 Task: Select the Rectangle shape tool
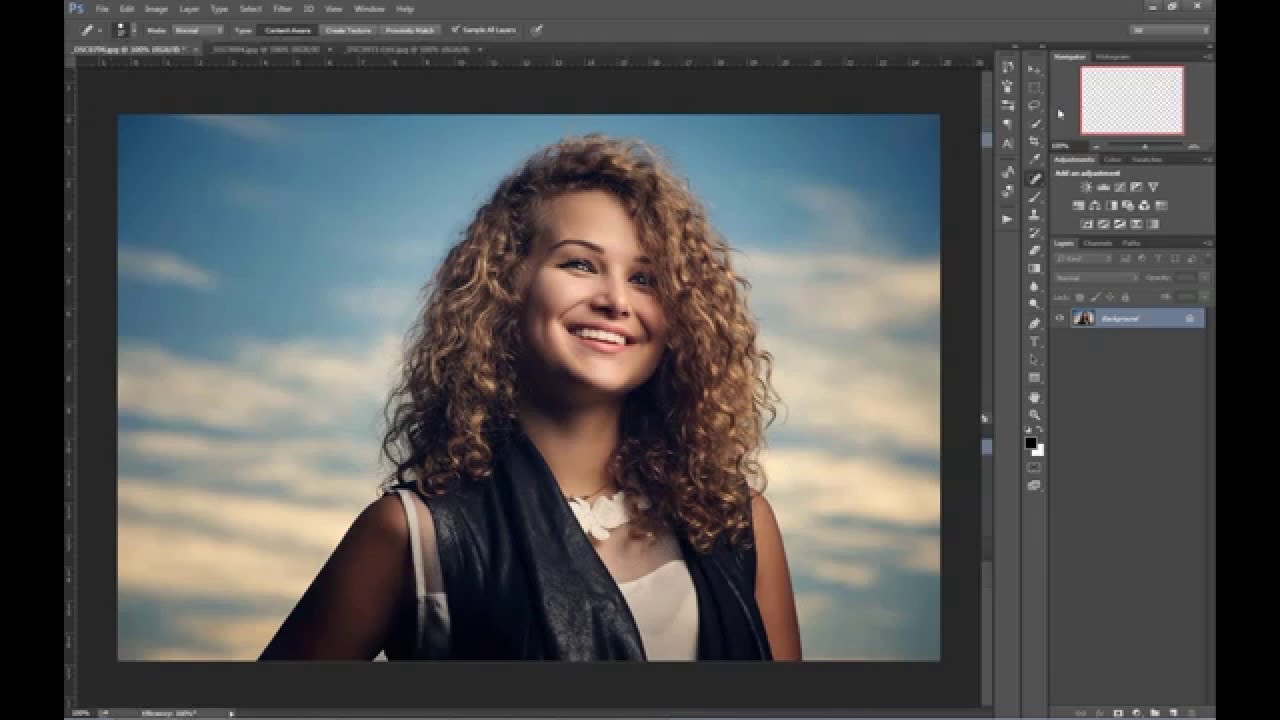(1035, 378)
